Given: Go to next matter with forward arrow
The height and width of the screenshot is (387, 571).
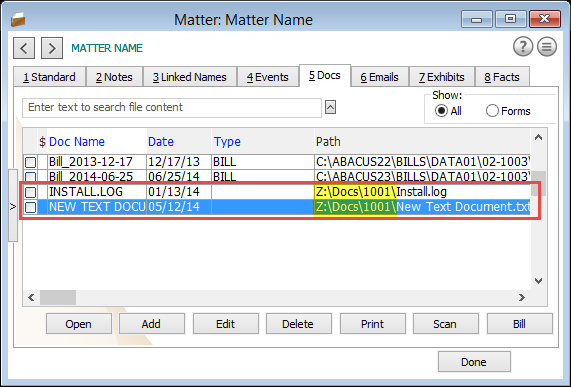Looking at the screenshot, I should (x=52, y=48).
